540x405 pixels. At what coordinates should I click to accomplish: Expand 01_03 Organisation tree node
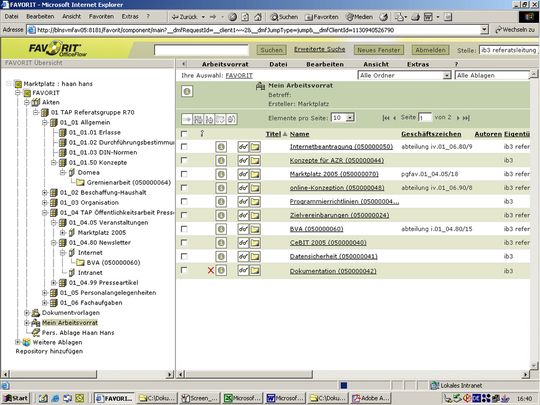click(44, 202)
